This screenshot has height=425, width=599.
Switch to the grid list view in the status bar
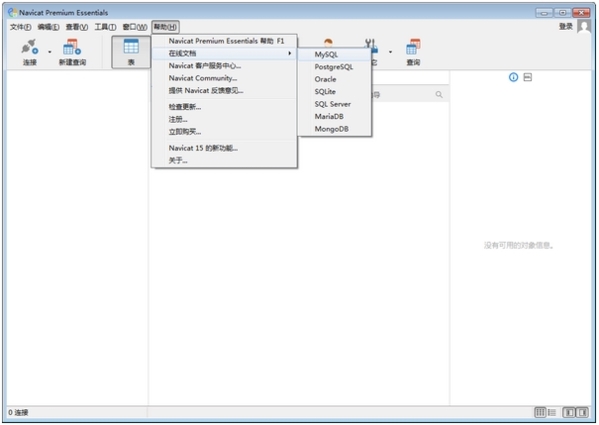(540, 412)
